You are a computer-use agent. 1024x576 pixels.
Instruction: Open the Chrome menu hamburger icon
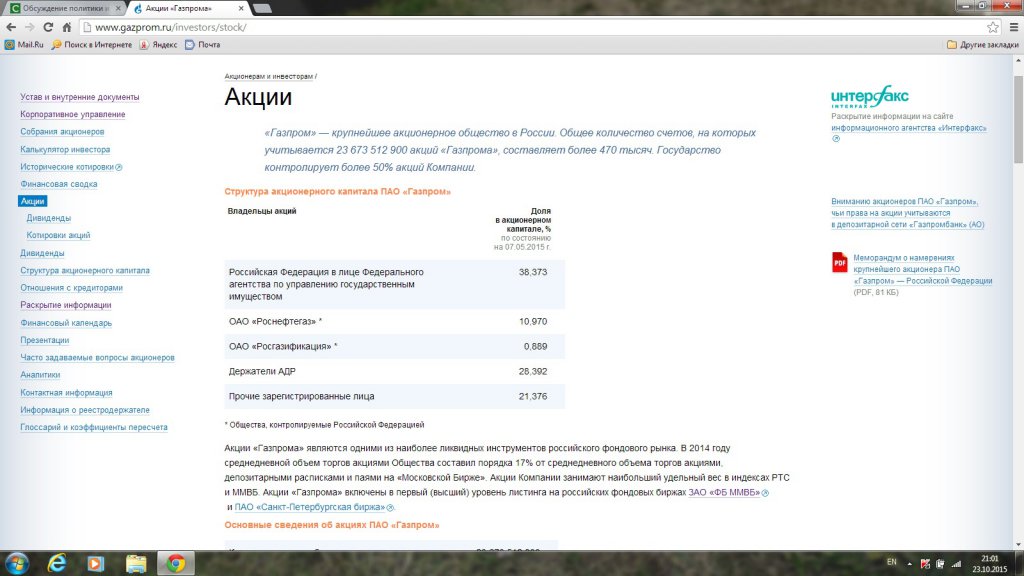coord(1014,27)
